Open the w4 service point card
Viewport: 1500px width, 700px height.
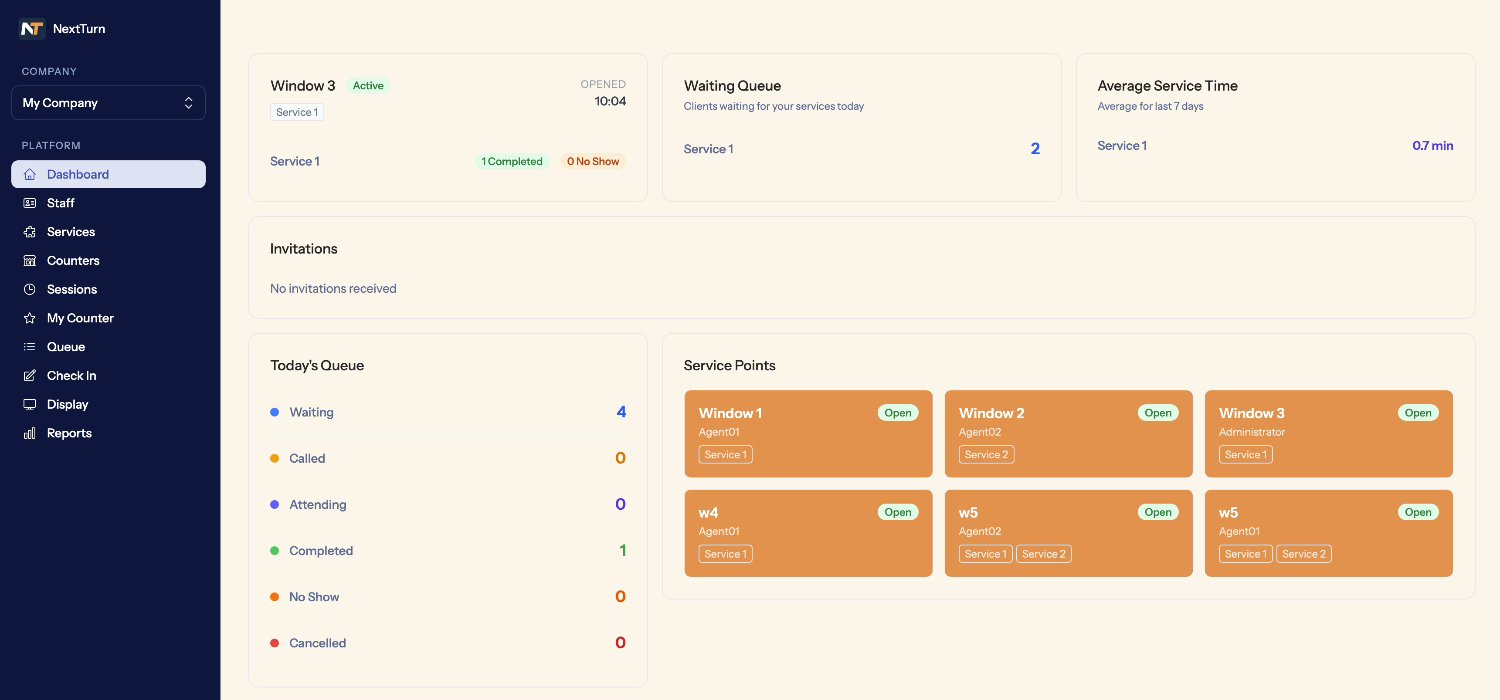pos(808,533)
